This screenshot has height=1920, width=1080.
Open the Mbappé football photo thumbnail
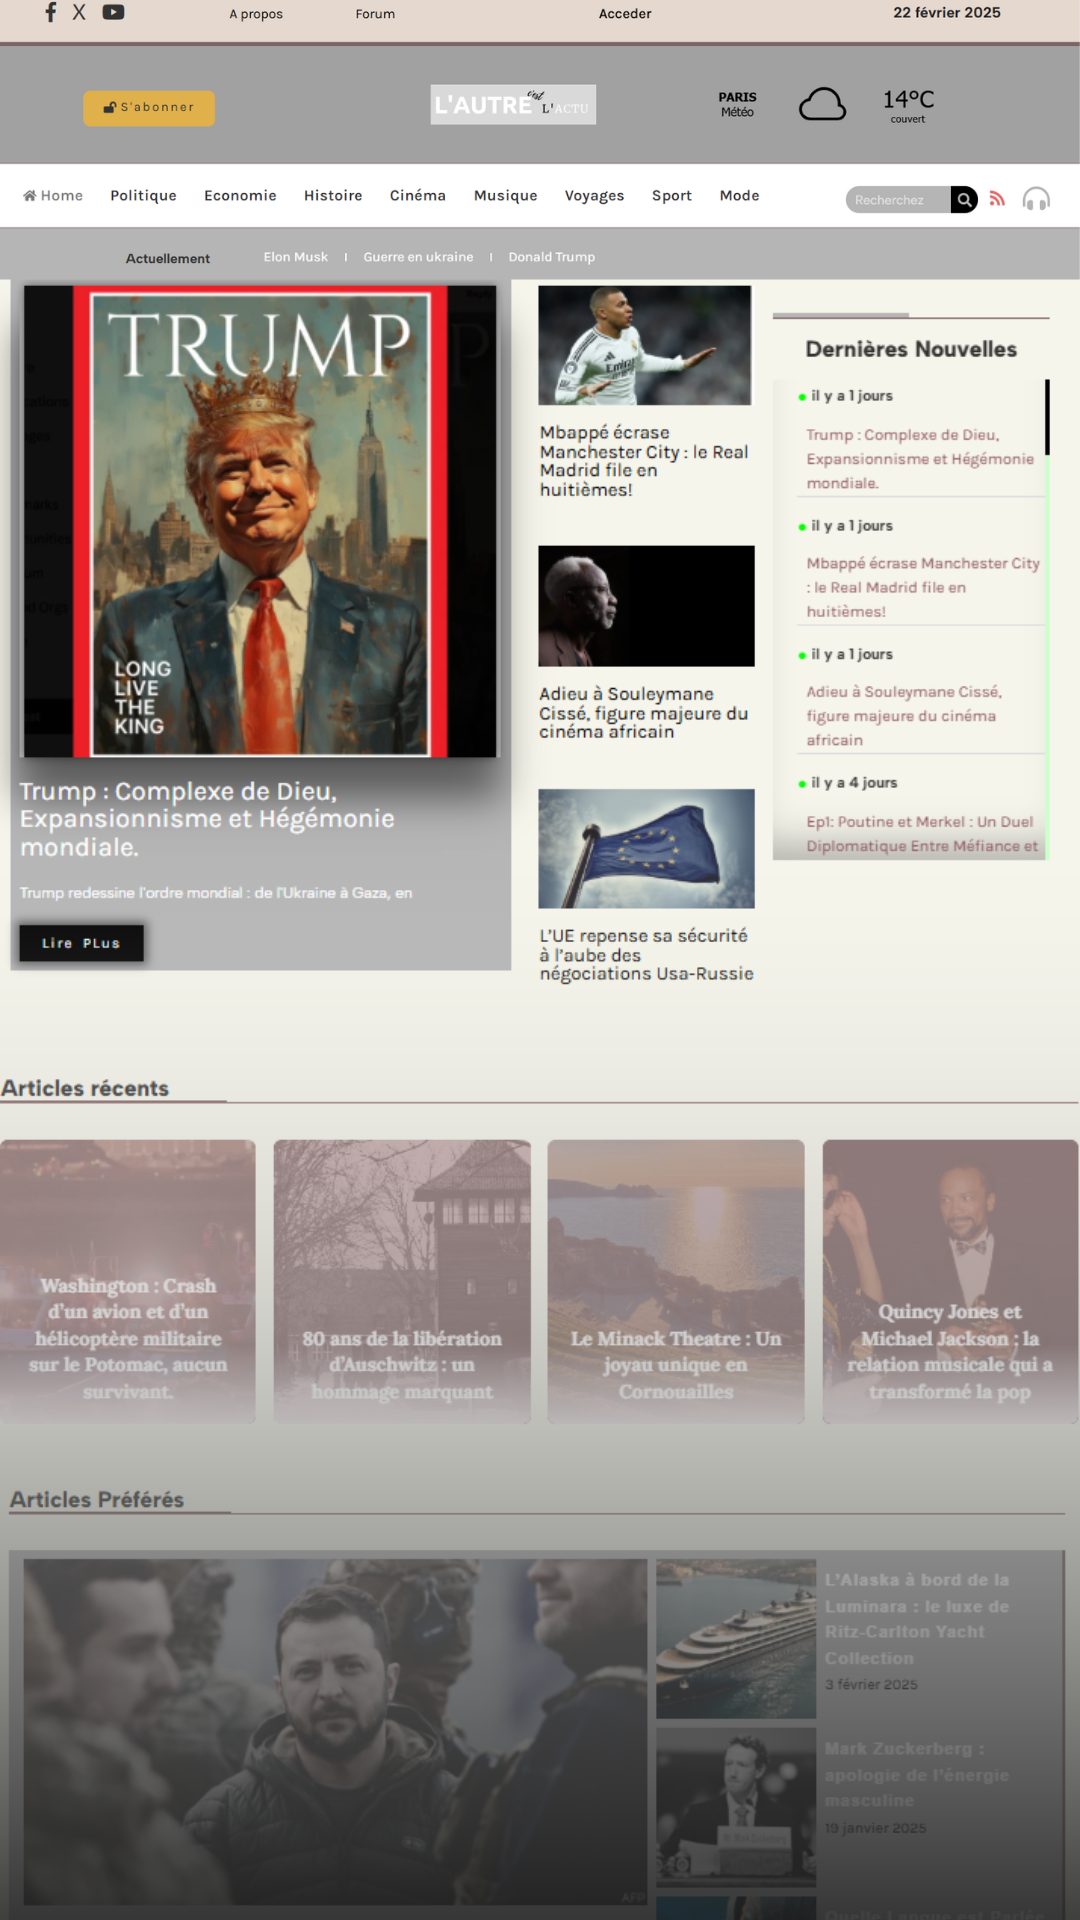[x=645, y=345]
